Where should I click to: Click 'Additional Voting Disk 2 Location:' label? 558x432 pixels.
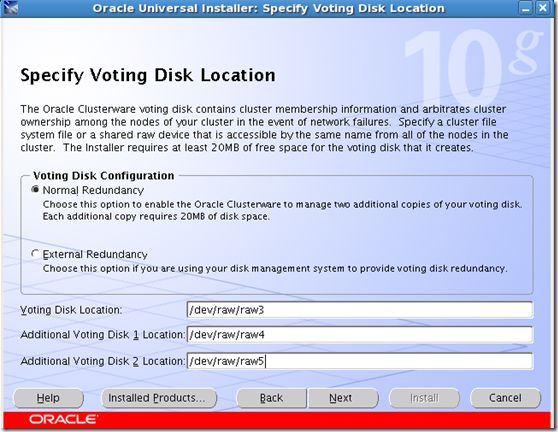tap(103, 361)
